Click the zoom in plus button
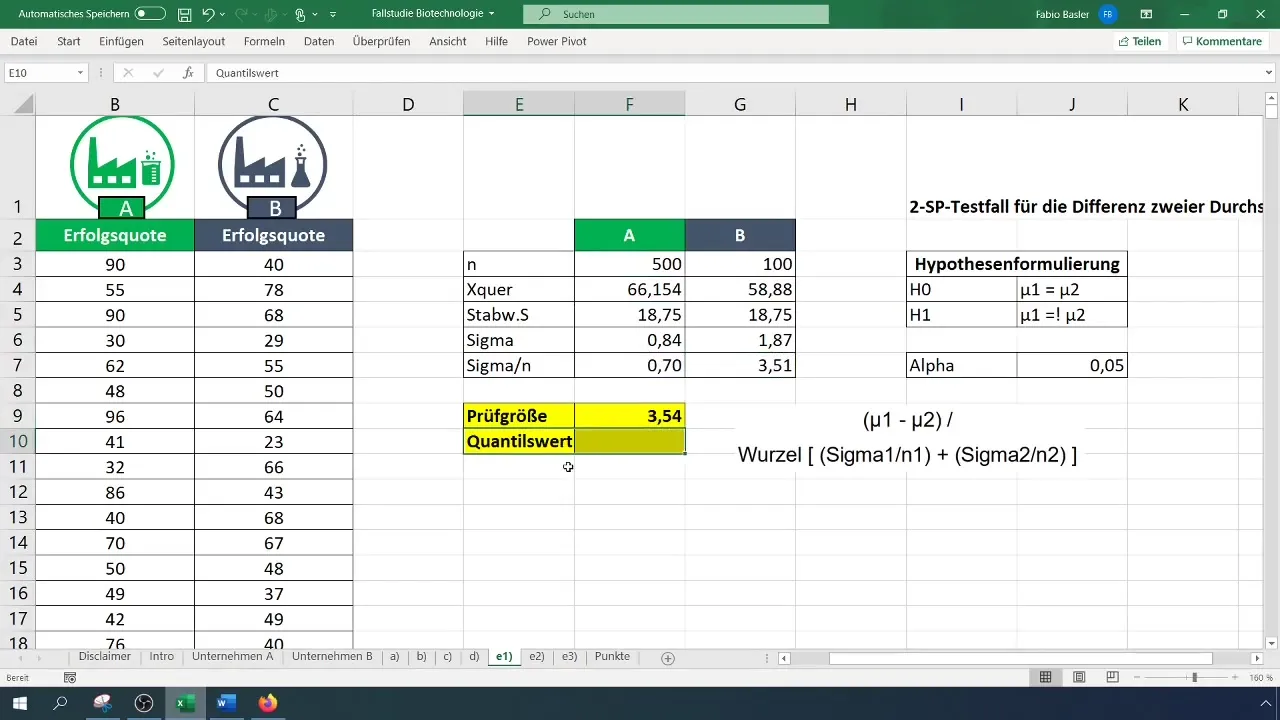 (1234, 678)
